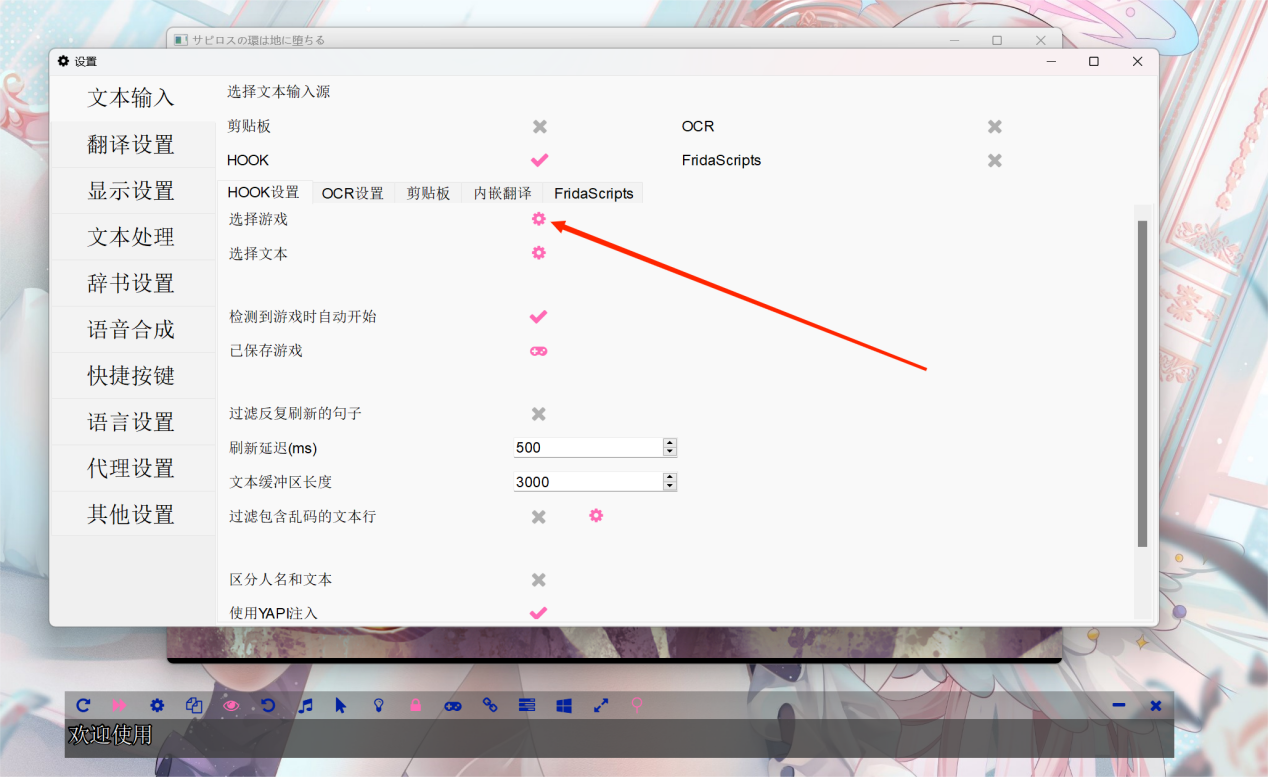
Task: Click the lock icon in translator toolbar
Action: pos(416,705)
